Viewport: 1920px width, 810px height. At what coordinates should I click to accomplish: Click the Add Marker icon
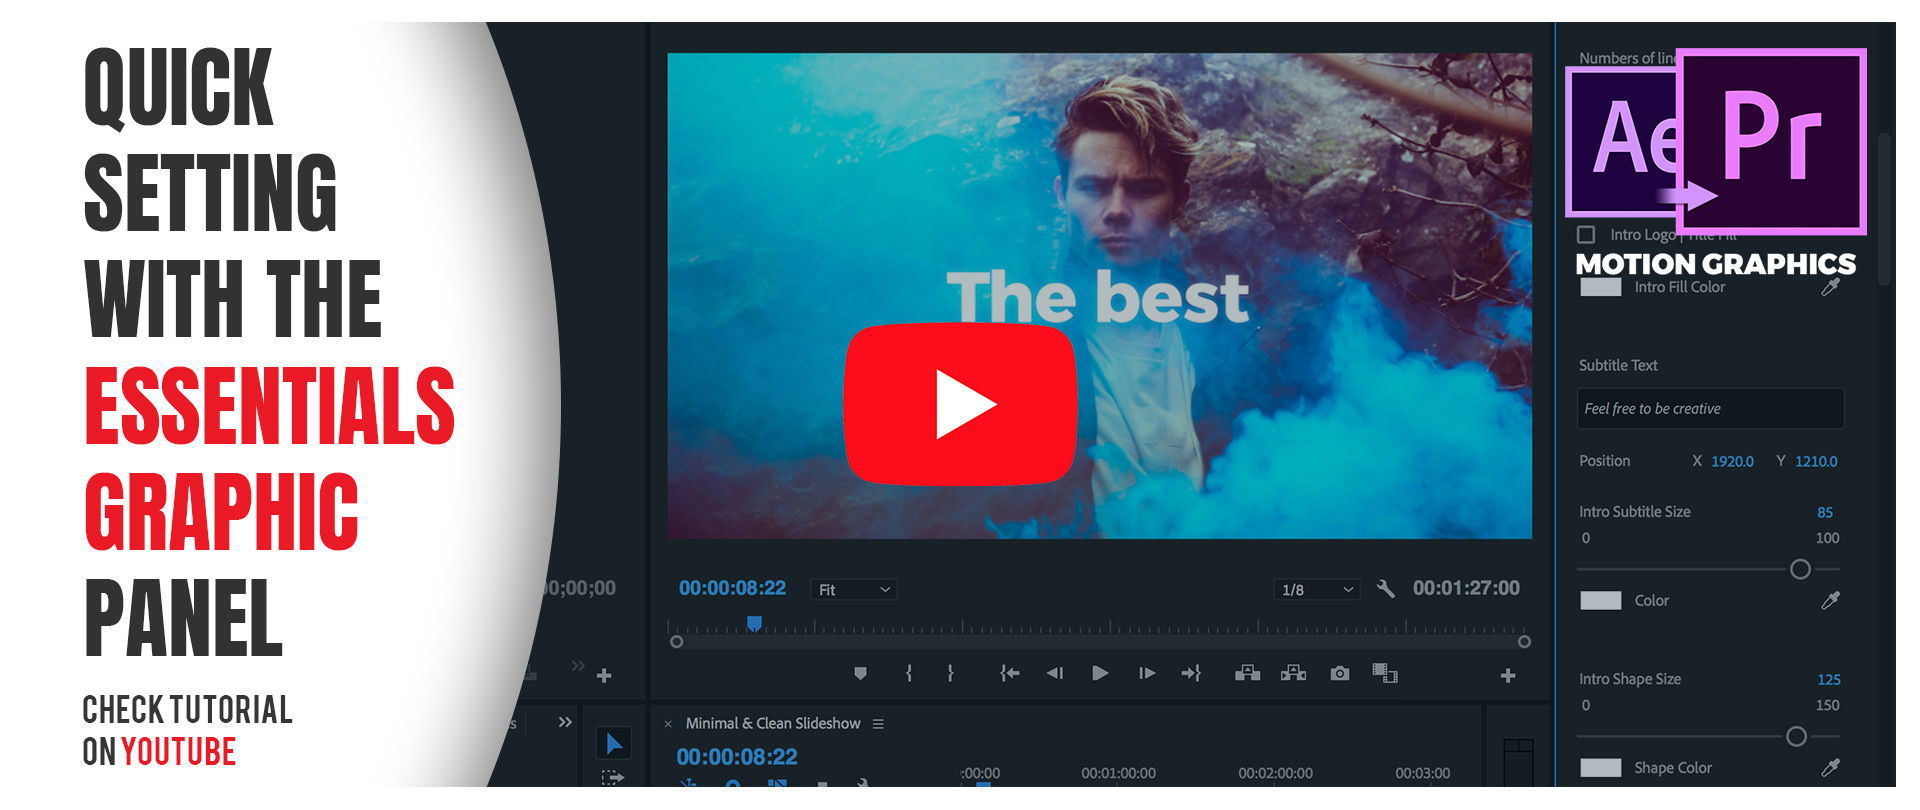[860, 674]
